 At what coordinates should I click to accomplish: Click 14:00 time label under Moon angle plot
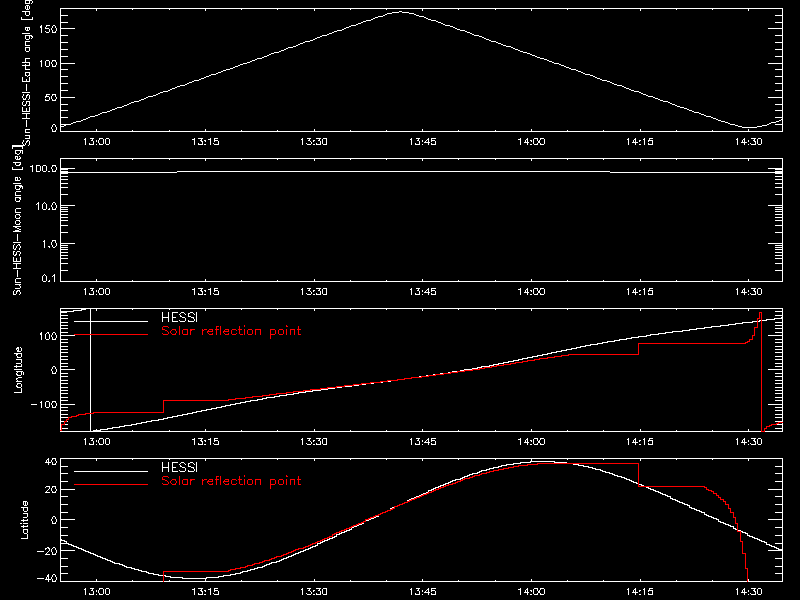(531, 292)
